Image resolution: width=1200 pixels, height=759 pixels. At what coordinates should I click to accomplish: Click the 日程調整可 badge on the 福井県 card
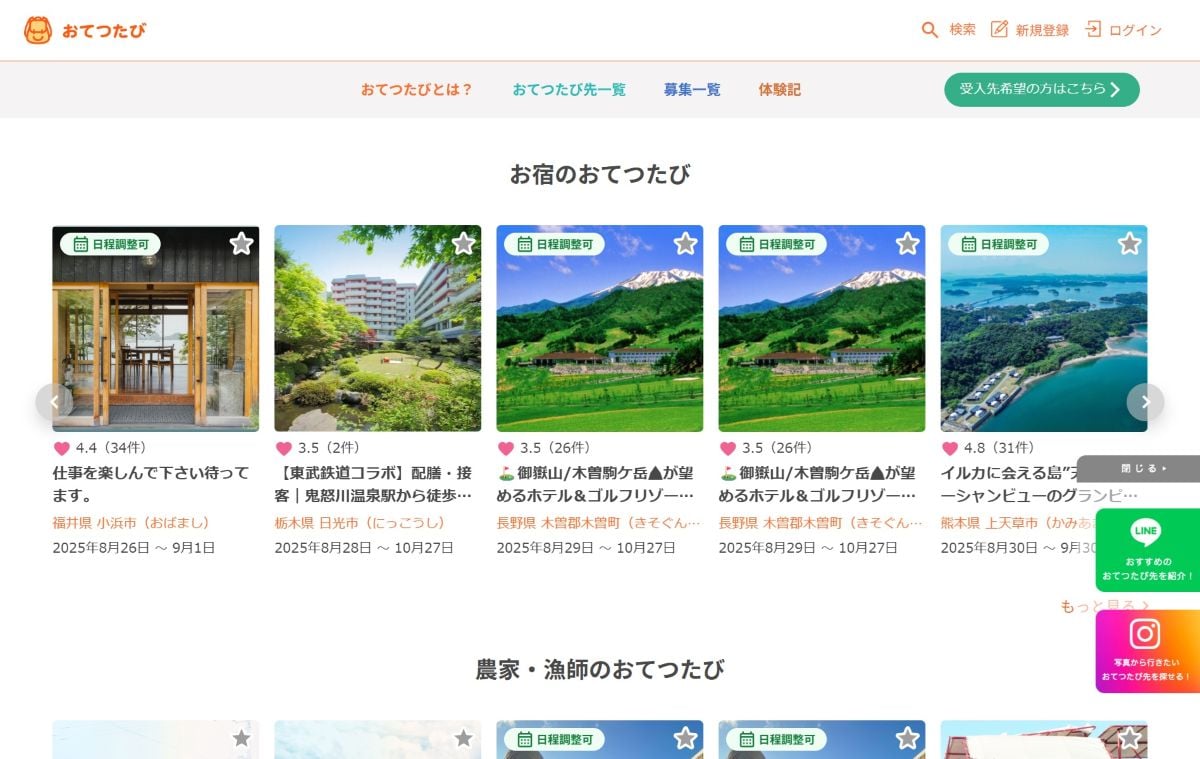tap(110, 244)
